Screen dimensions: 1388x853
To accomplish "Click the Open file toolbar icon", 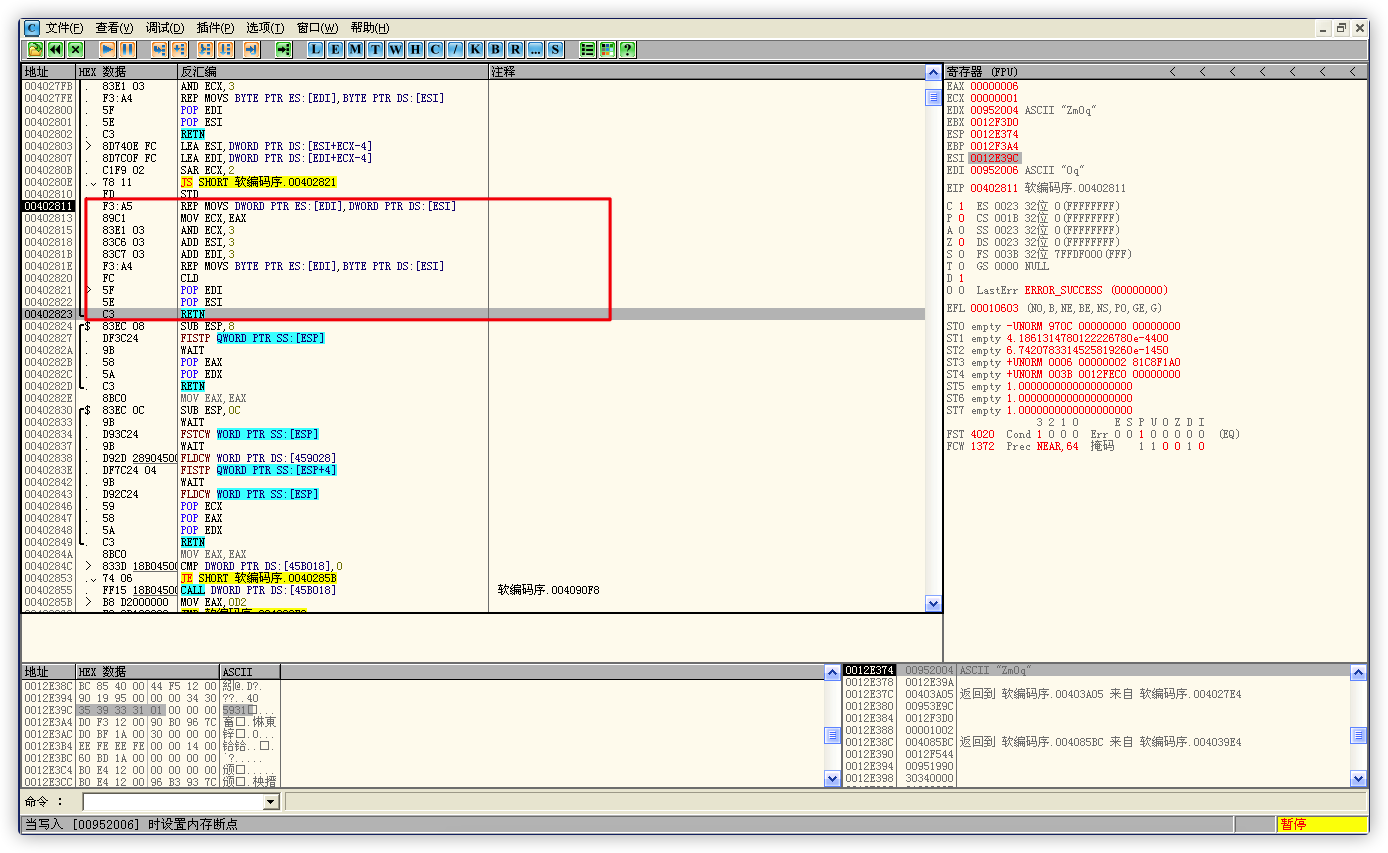I will (35, 49).
